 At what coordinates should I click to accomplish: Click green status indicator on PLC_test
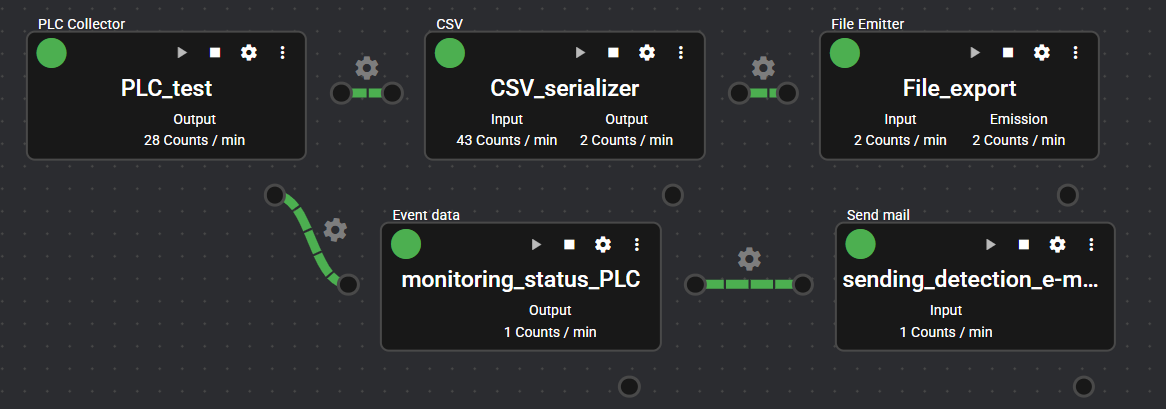pos(52,53)
